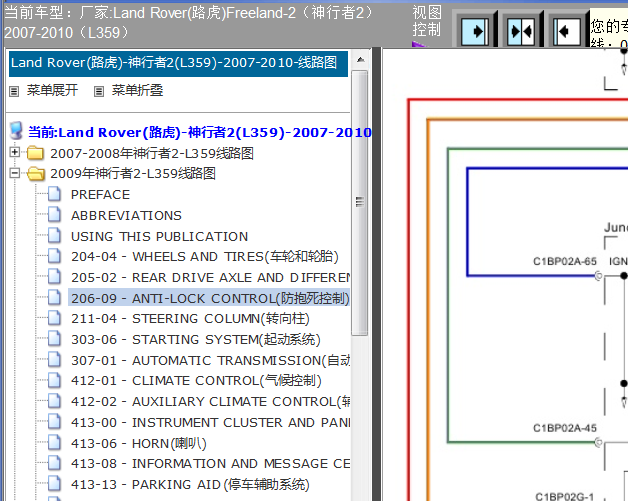Expand all menus with 菜单展开
Image resolution: width=628 pixels, height=501 pixels.
(52, 91)
